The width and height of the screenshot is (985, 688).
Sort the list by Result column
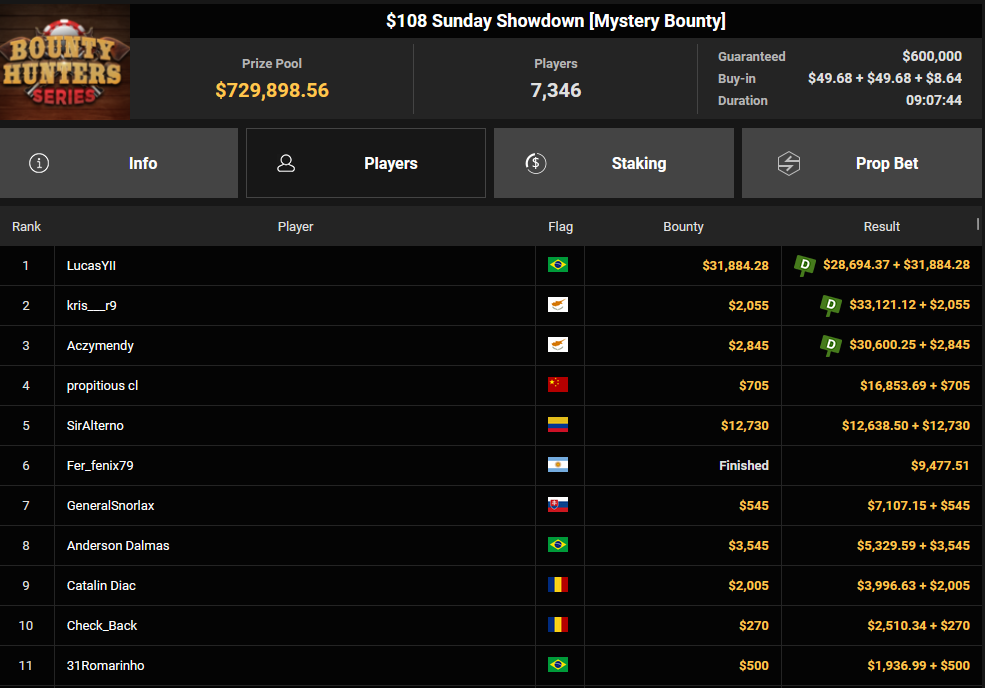pyautogui.click(x=881, y=227)
